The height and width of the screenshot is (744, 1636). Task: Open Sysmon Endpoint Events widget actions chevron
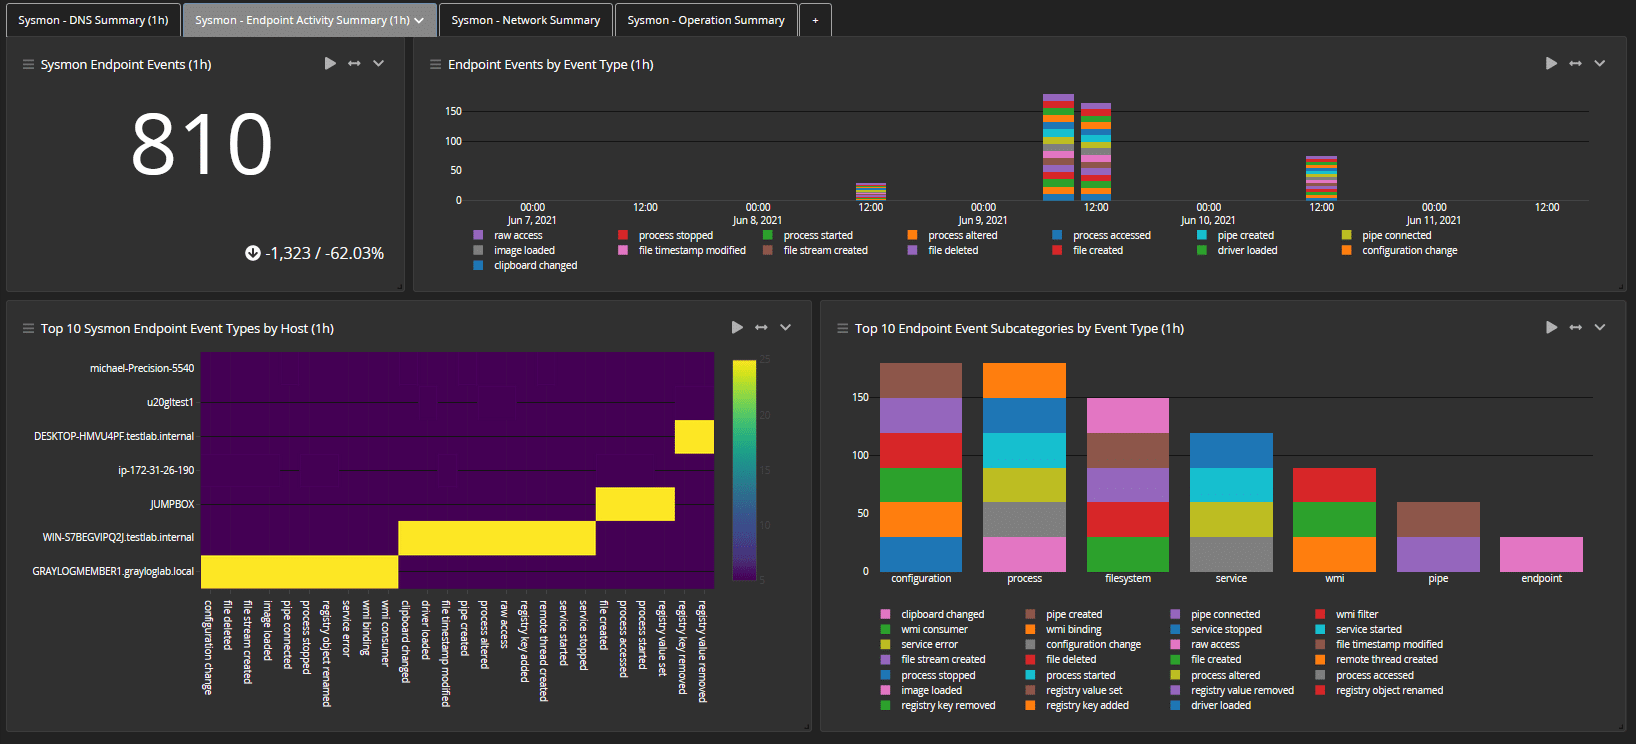coord(378,64)
